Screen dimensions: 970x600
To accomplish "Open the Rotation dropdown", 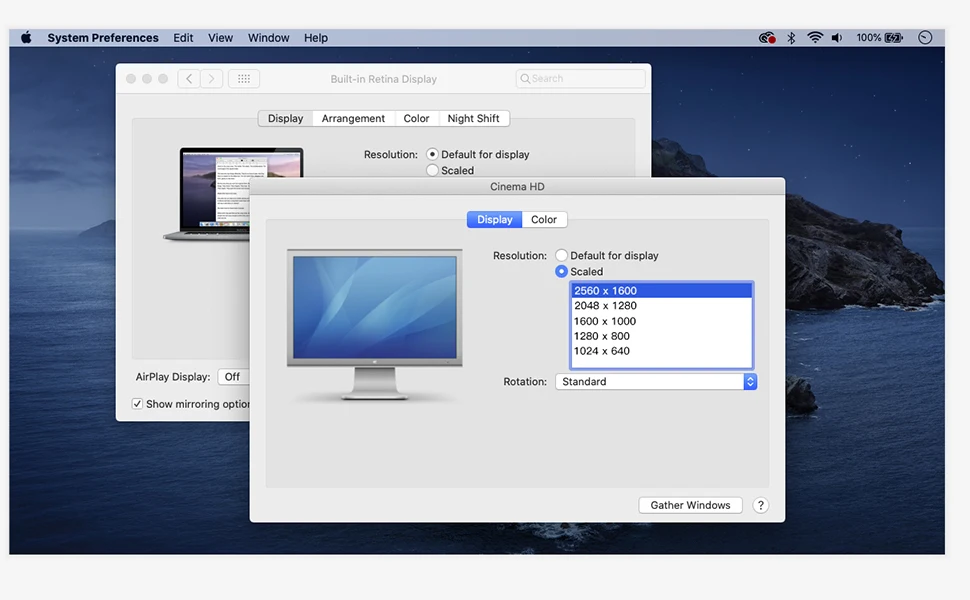I will click(x=656, y=382).
